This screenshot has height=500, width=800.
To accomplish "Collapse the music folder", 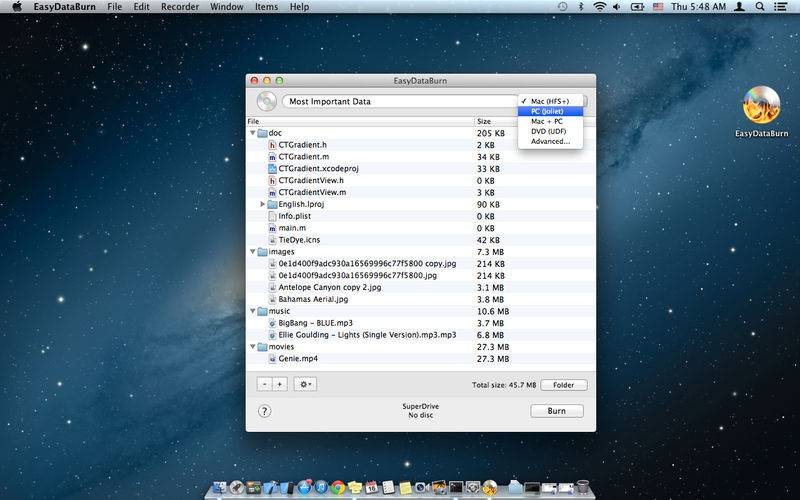I will click(253, 311).
